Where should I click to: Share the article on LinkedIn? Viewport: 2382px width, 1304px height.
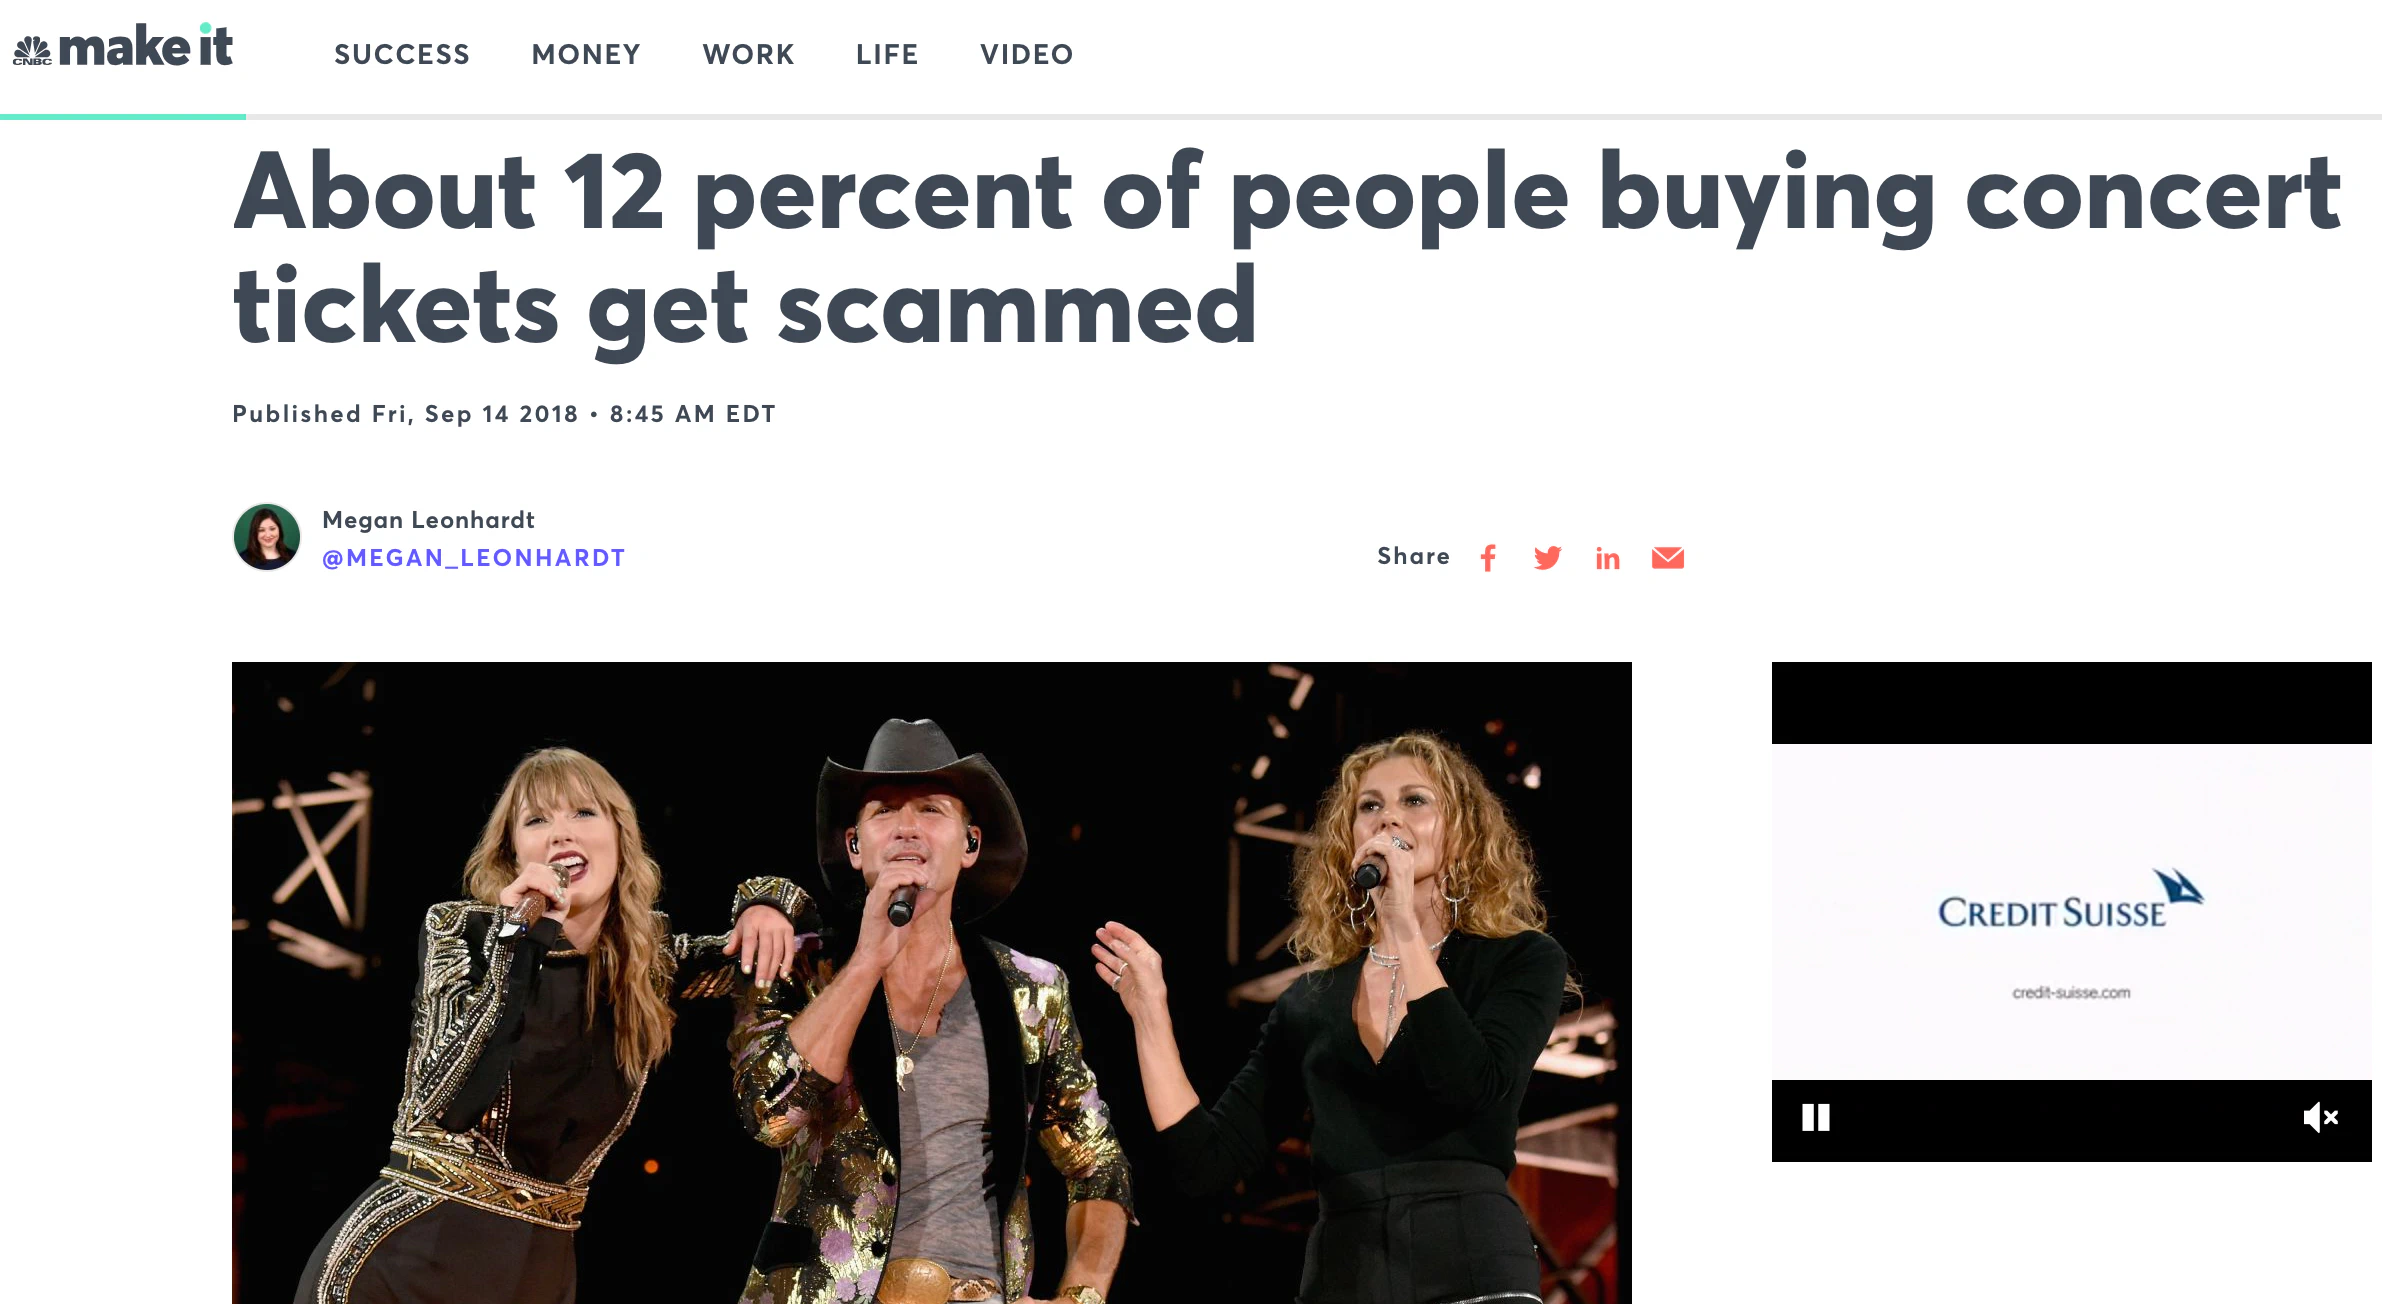click(1608, 558)
